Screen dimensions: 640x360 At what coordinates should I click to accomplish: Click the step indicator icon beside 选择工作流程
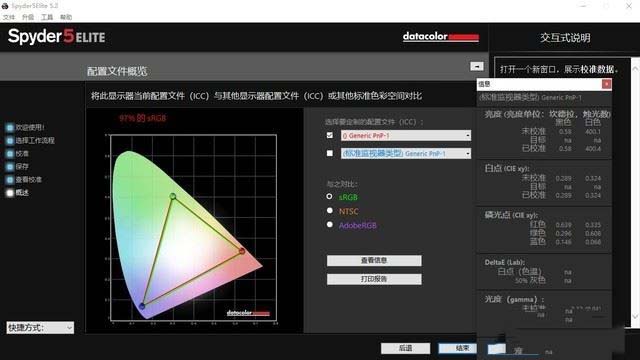point(10,140)
